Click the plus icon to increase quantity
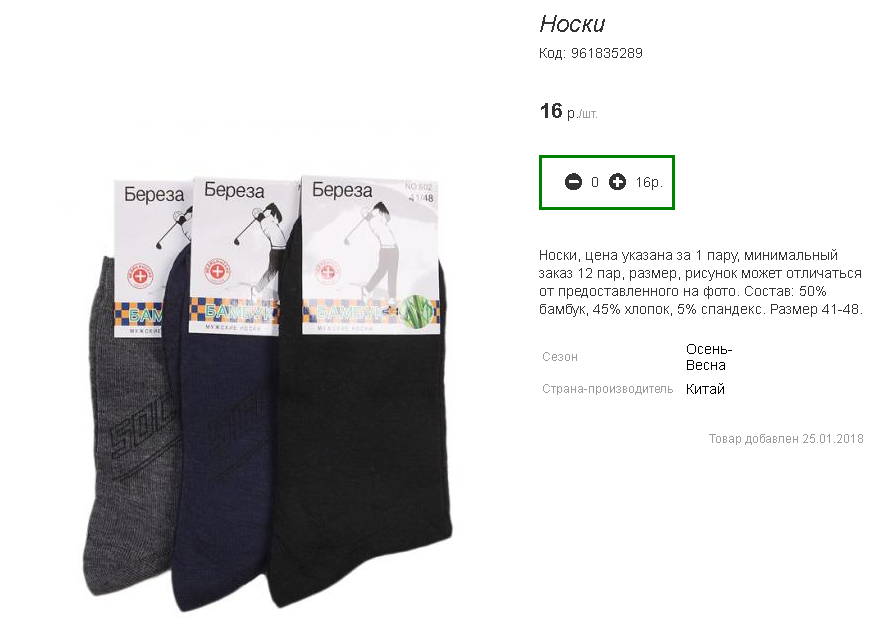The height and width of the screenshot is (638, 872). pyautogui.click(x=617, y=182)
